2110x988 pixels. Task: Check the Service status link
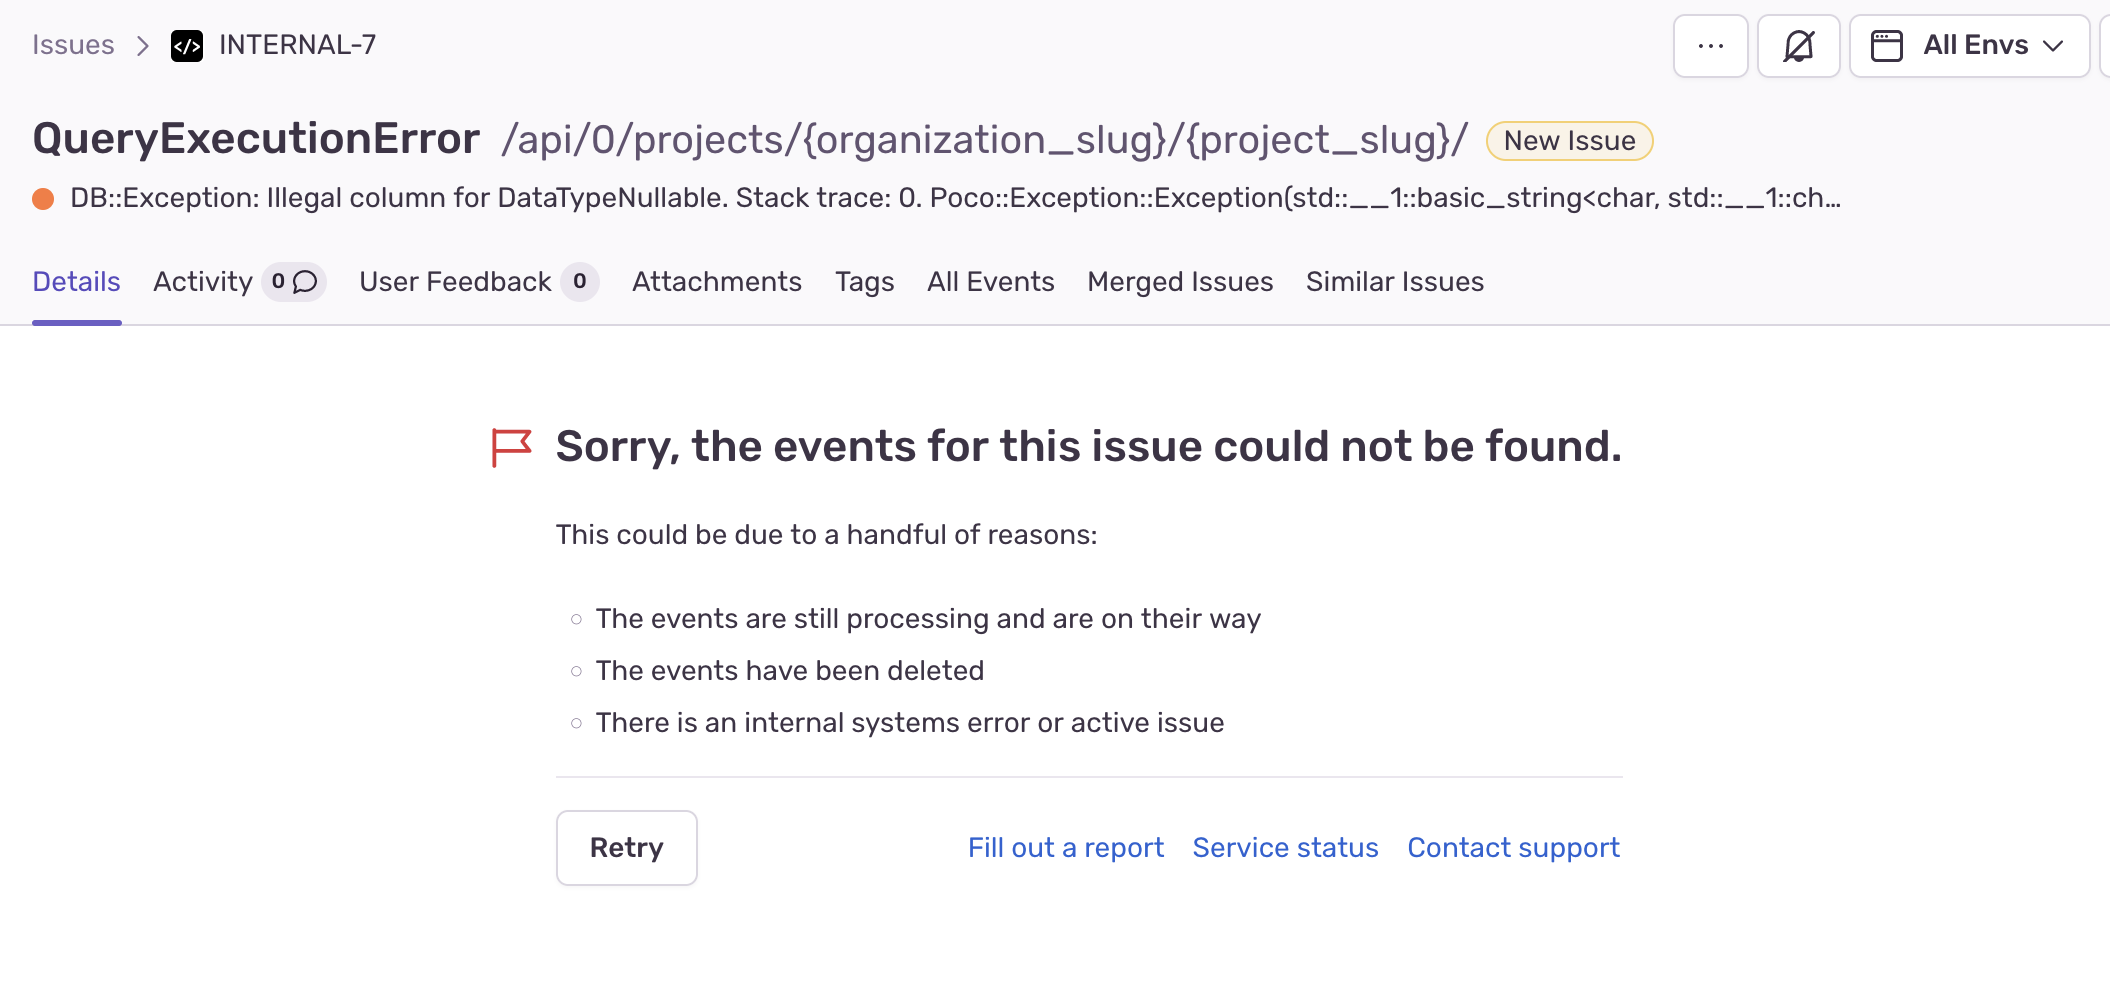1284,847
